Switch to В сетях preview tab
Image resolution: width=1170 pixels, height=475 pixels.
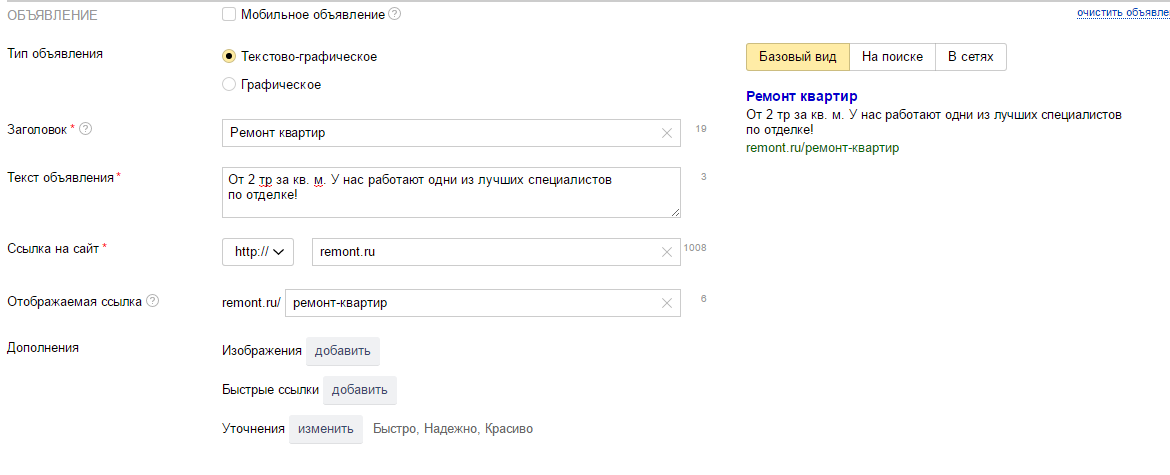coord(970,57)
